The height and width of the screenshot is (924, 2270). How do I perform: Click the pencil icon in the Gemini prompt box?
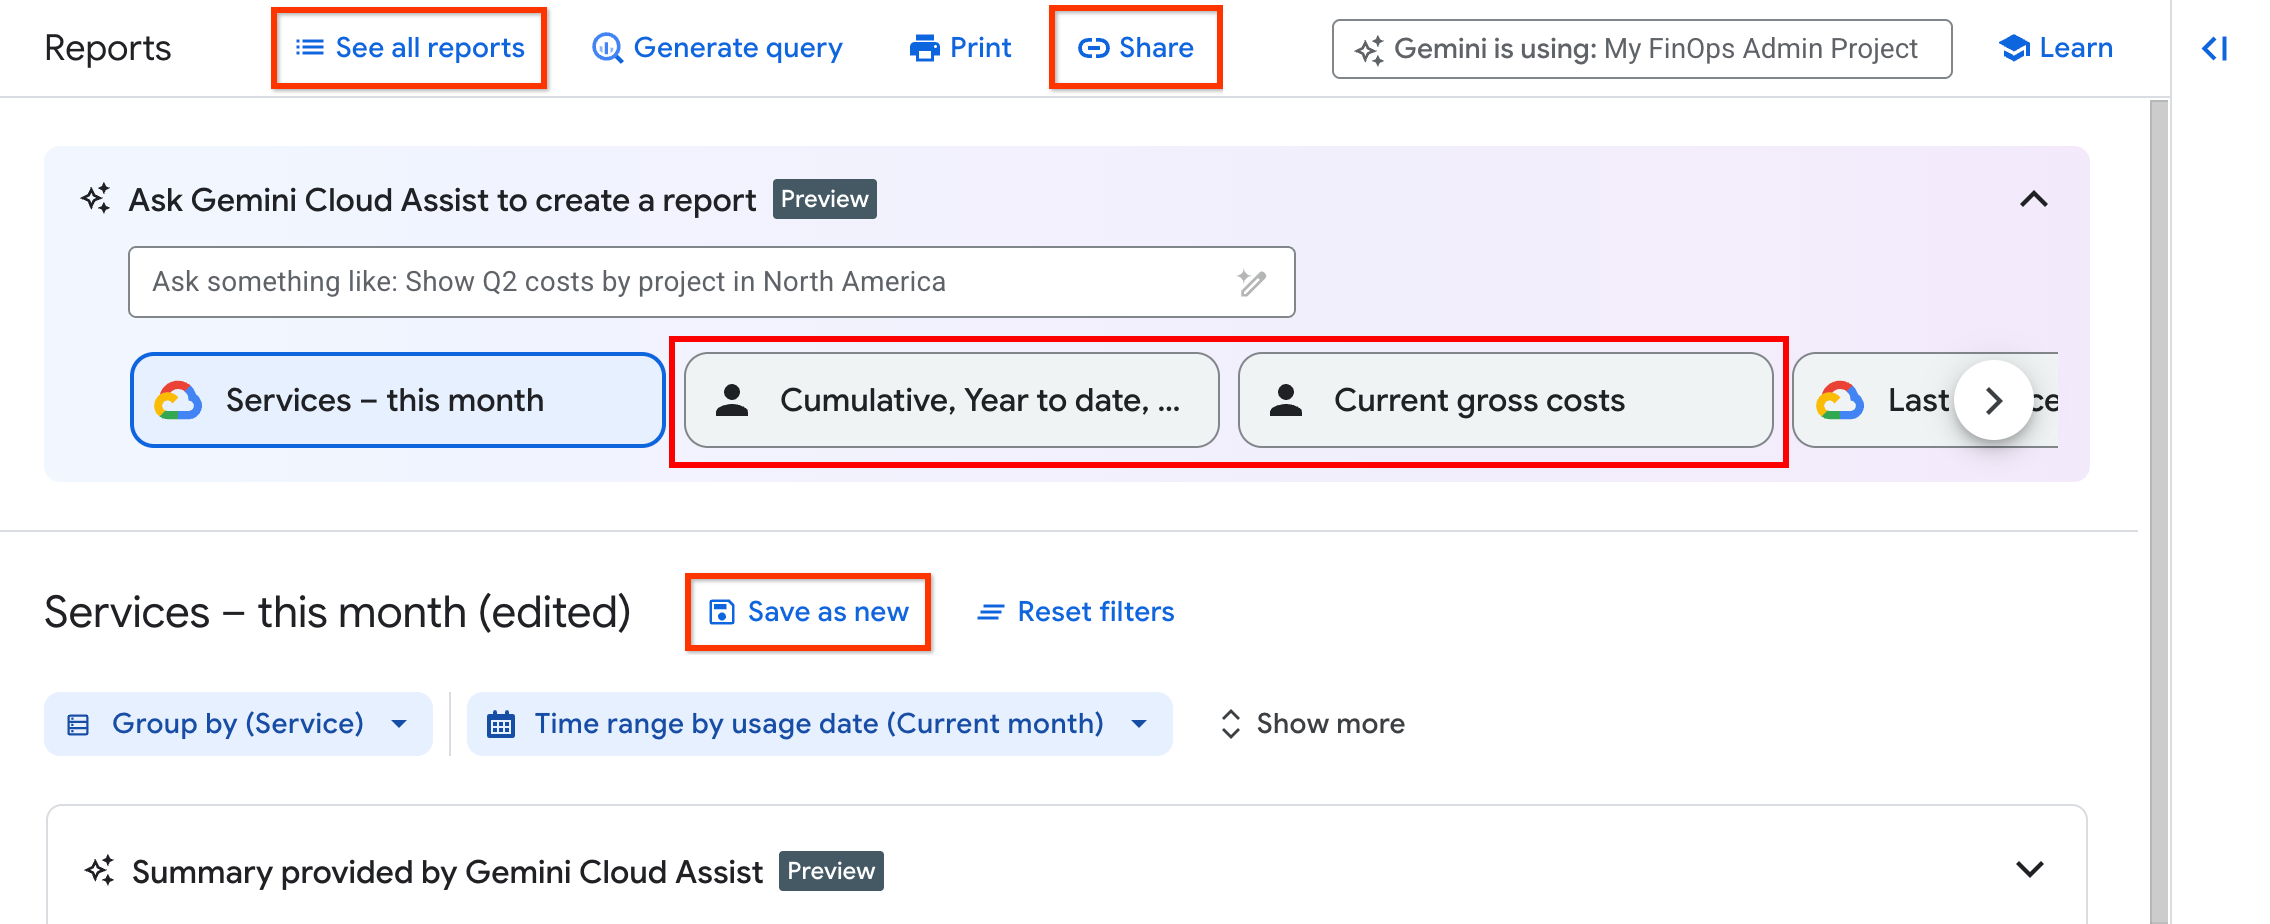[1253, 281]
